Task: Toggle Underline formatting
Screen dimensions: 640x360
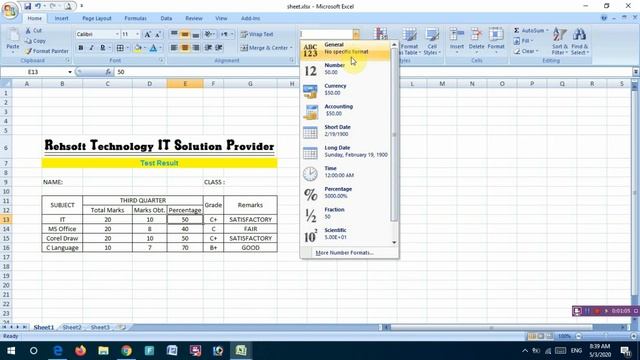Action: (x=102, y=48)
